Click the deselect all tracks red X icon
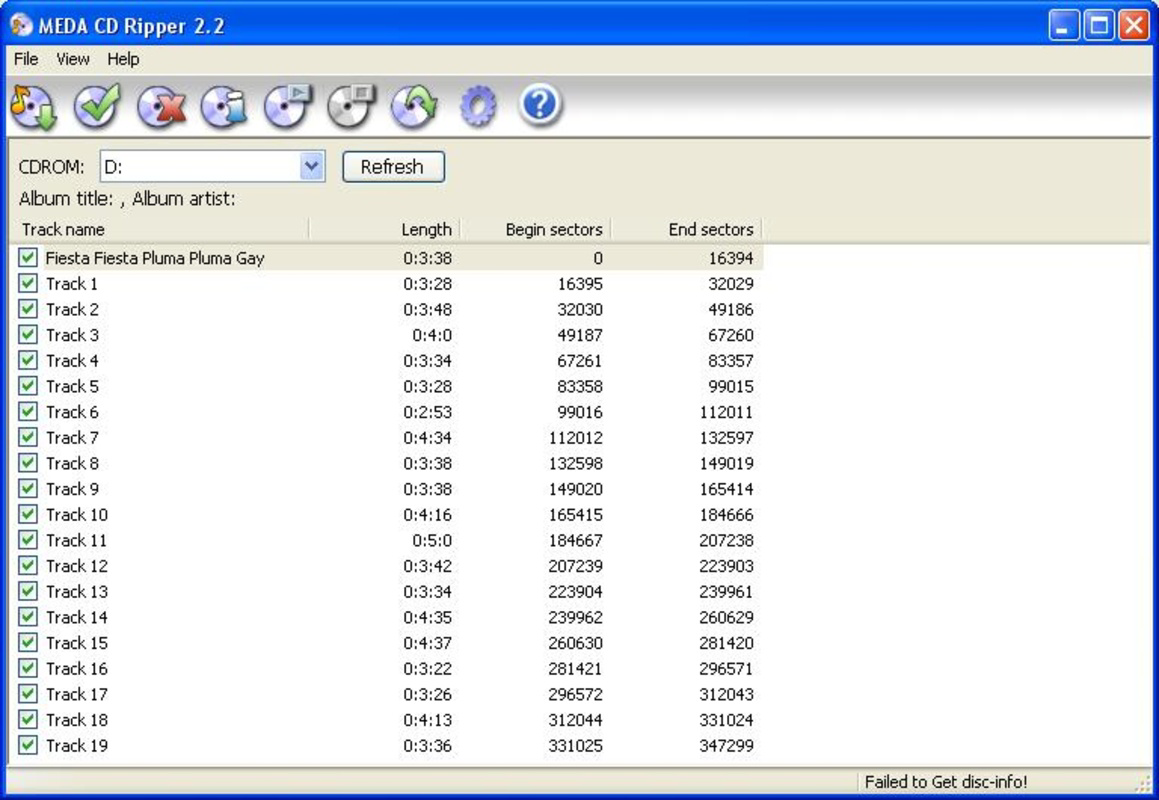Image resolution: width=1159 pixels, height=800 pixels. pos(160,106)
